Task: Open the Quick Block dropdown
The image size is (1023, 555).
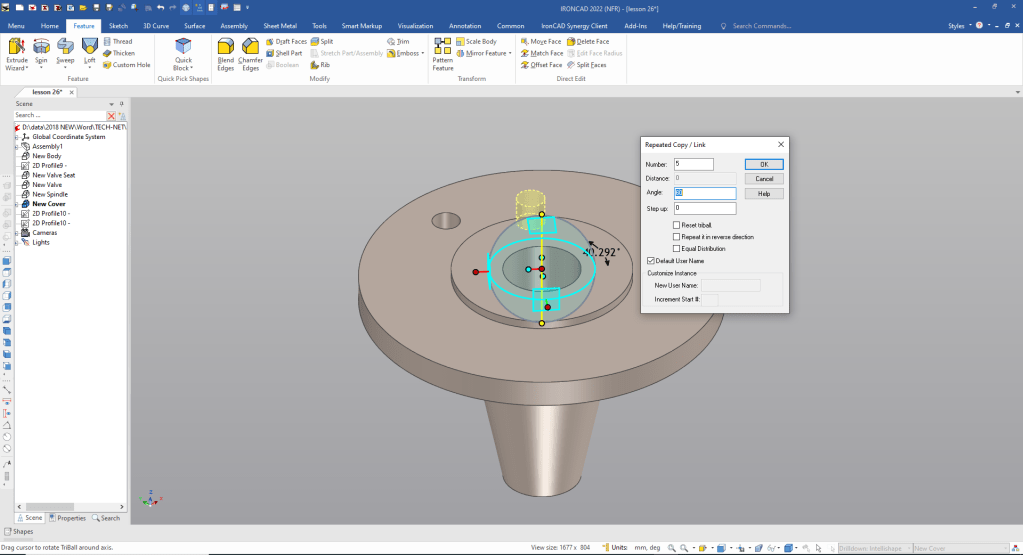Action: point(183,68)
